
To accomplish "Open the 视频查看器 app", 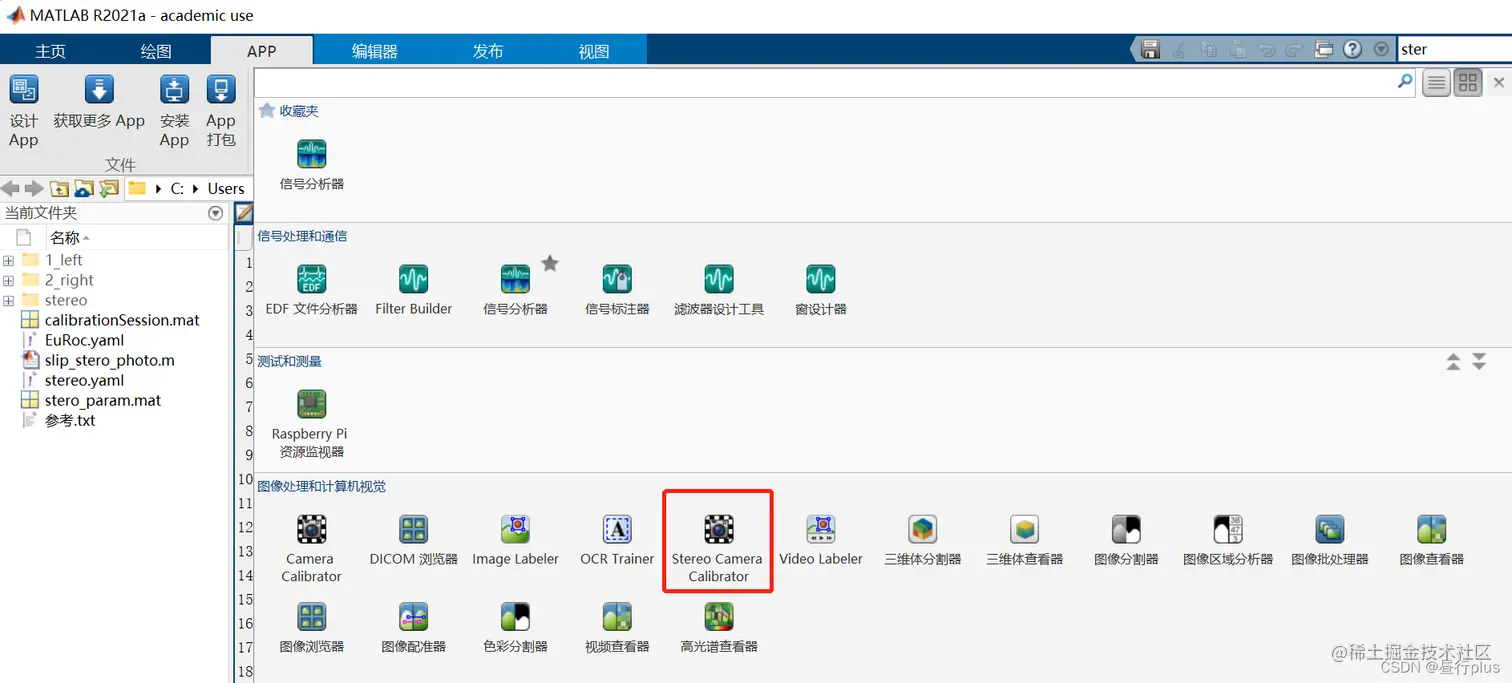I will [x=617, y=628].
